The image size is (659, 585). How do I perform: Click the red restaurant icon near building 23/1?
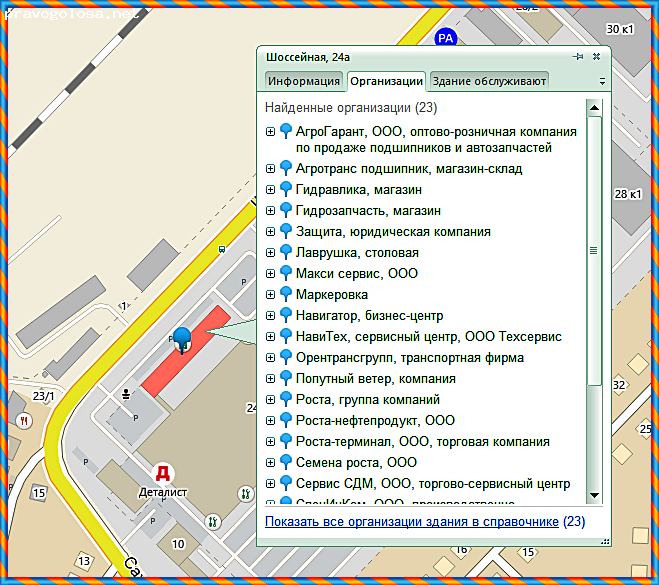pos(24,421)
